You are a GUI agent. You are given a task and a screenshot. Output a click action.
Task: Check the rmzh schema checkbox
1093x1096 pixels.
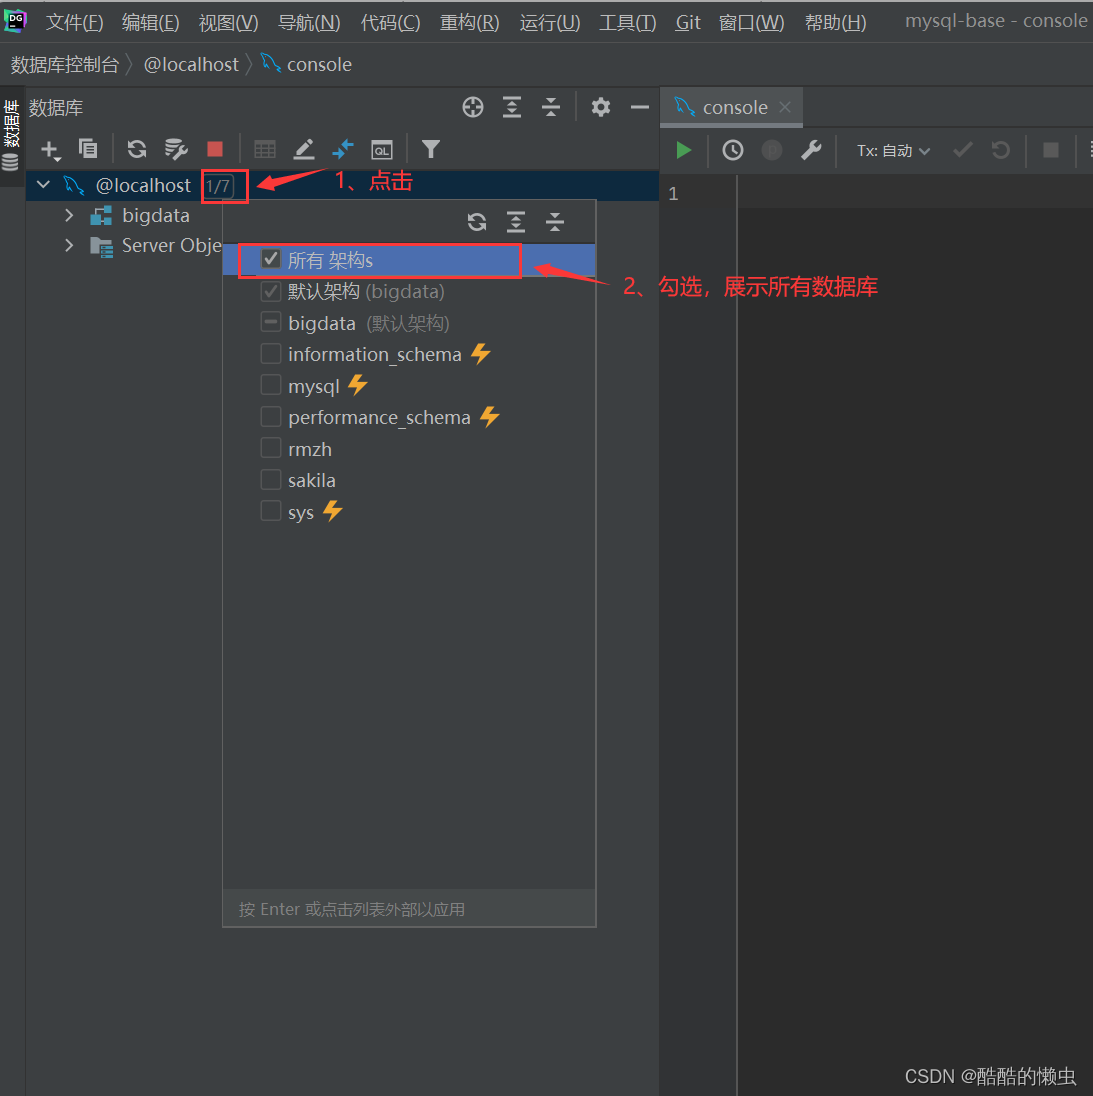click(270, 448)
